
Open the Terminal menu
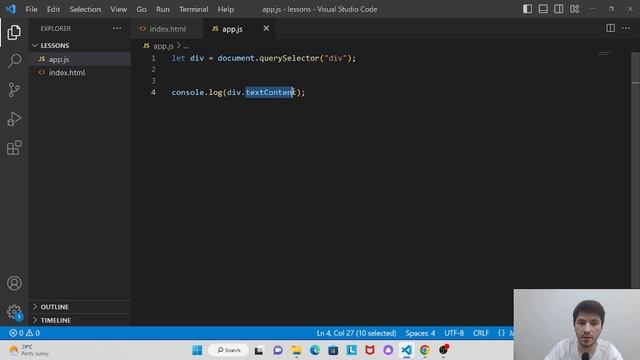click(193, 9)
